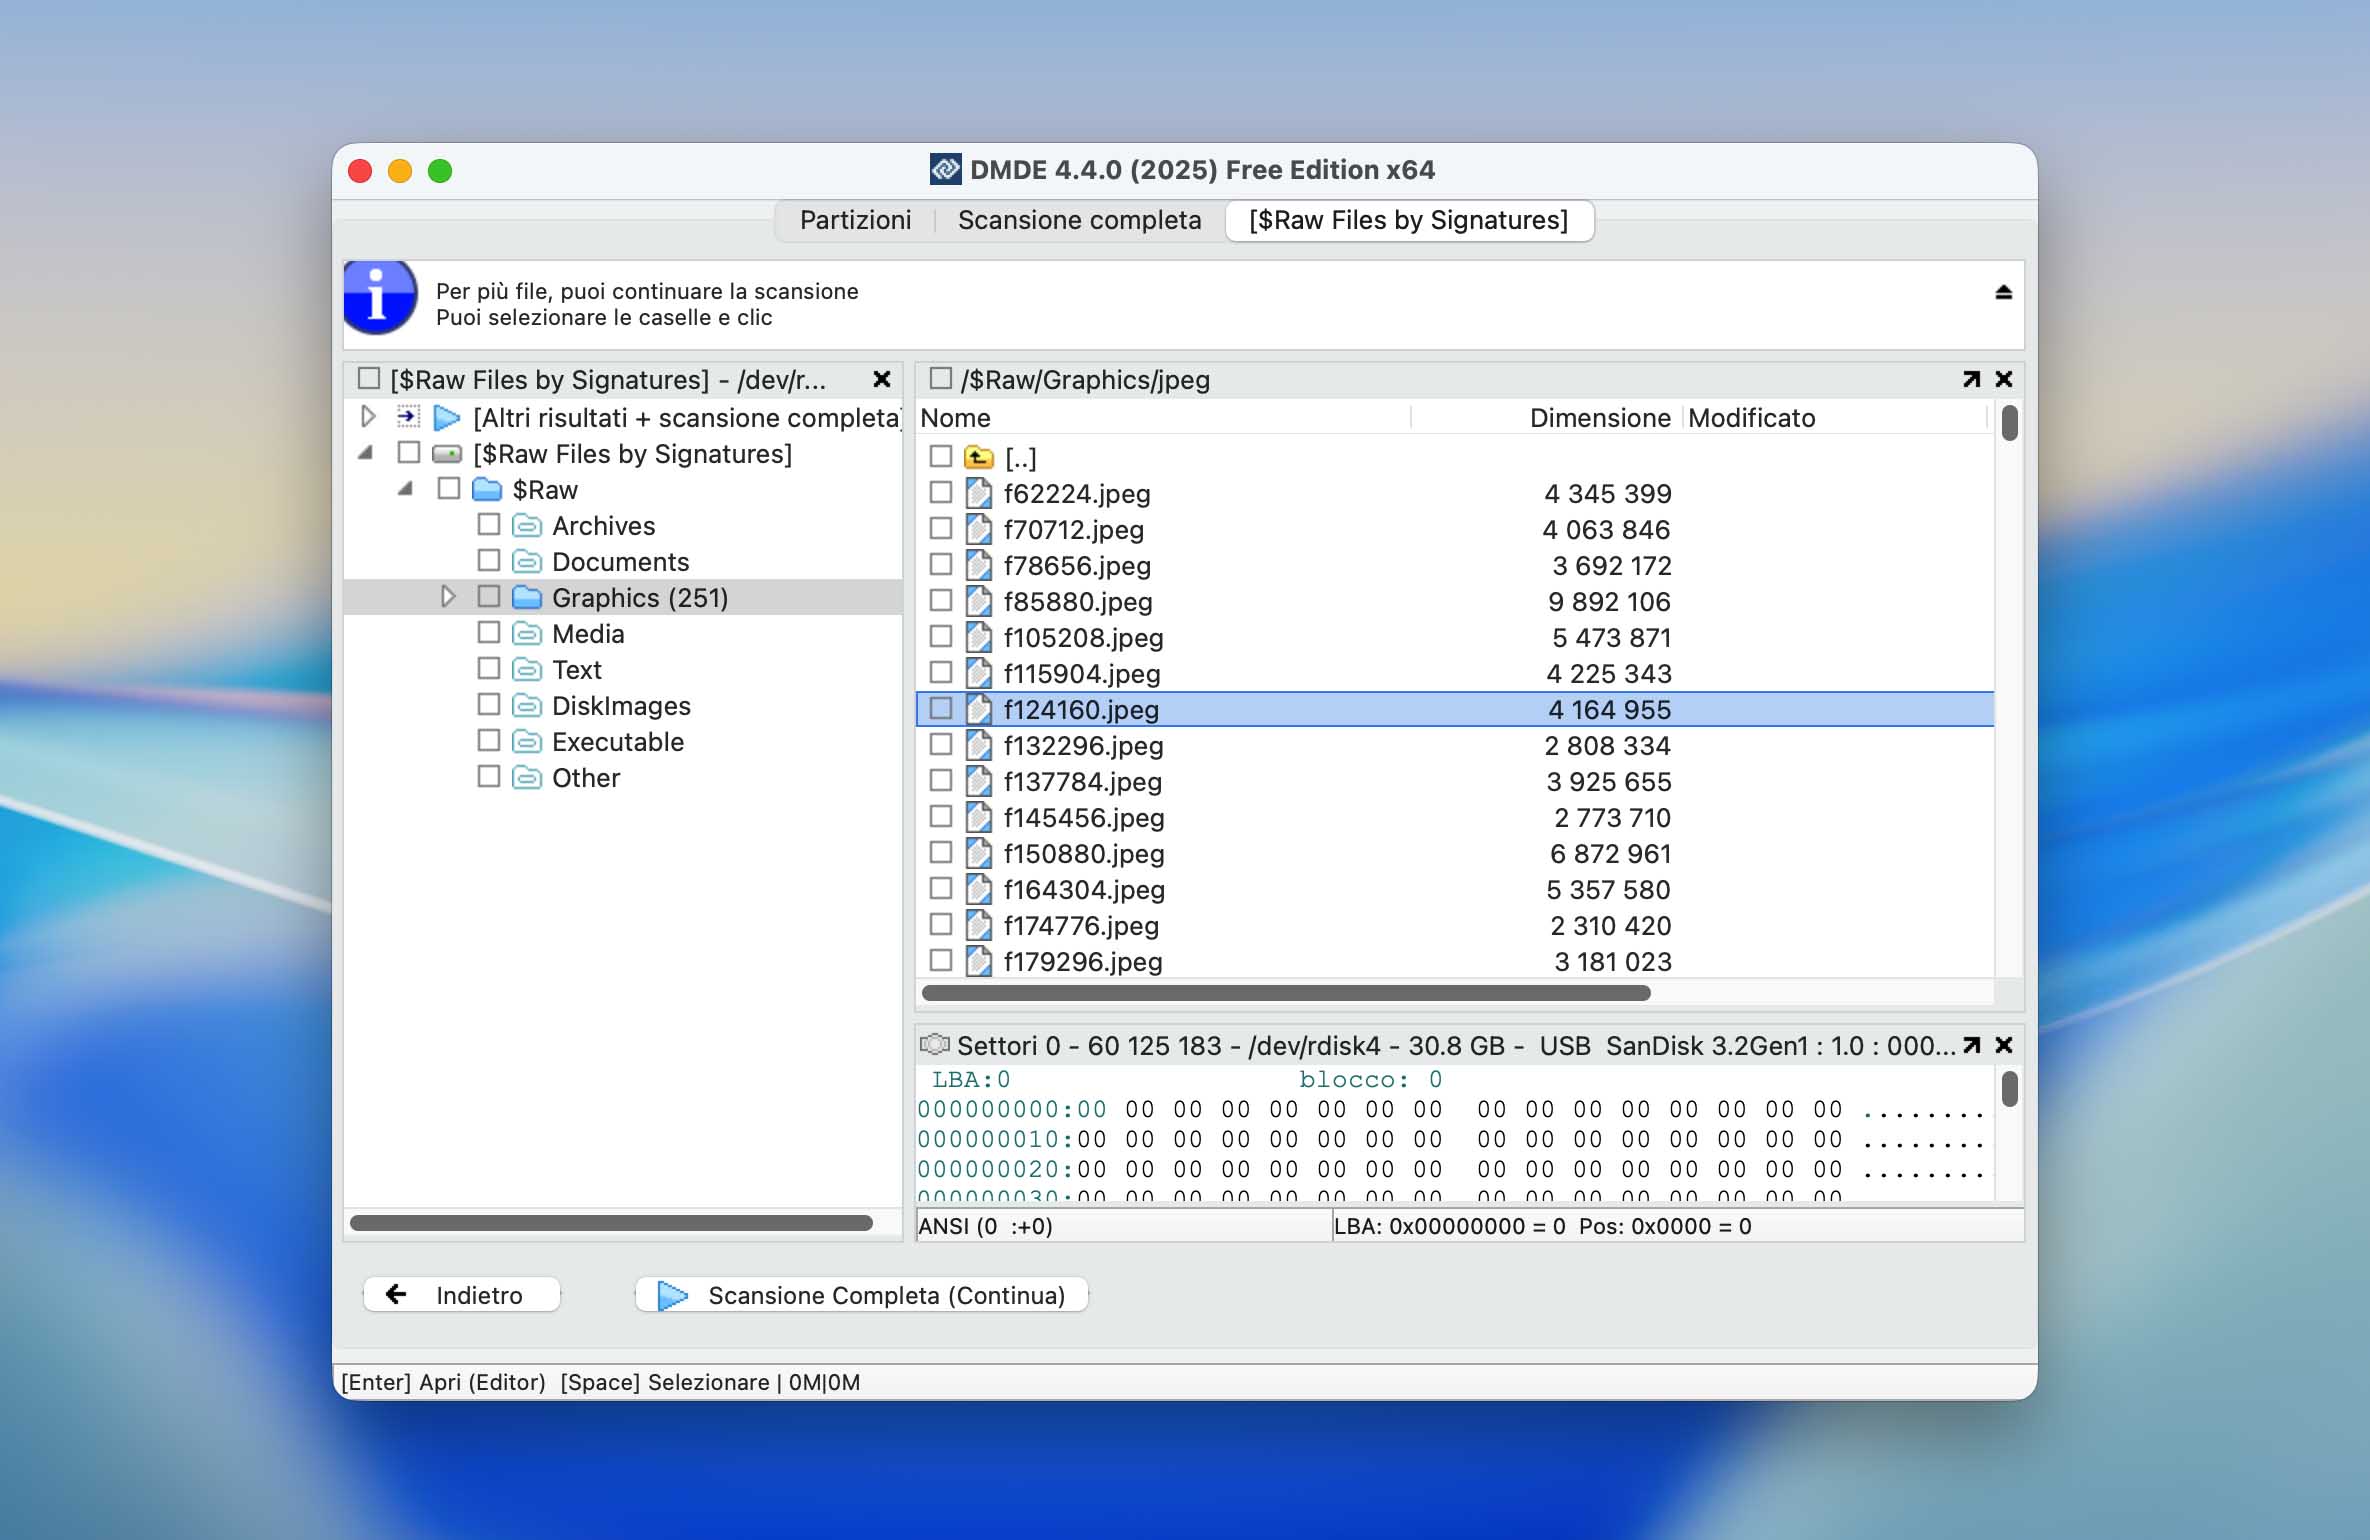Check the $Raw folder checkbox
Image resolution: width=2370 pixels, height=1540 pixels.
coord(448,489)
